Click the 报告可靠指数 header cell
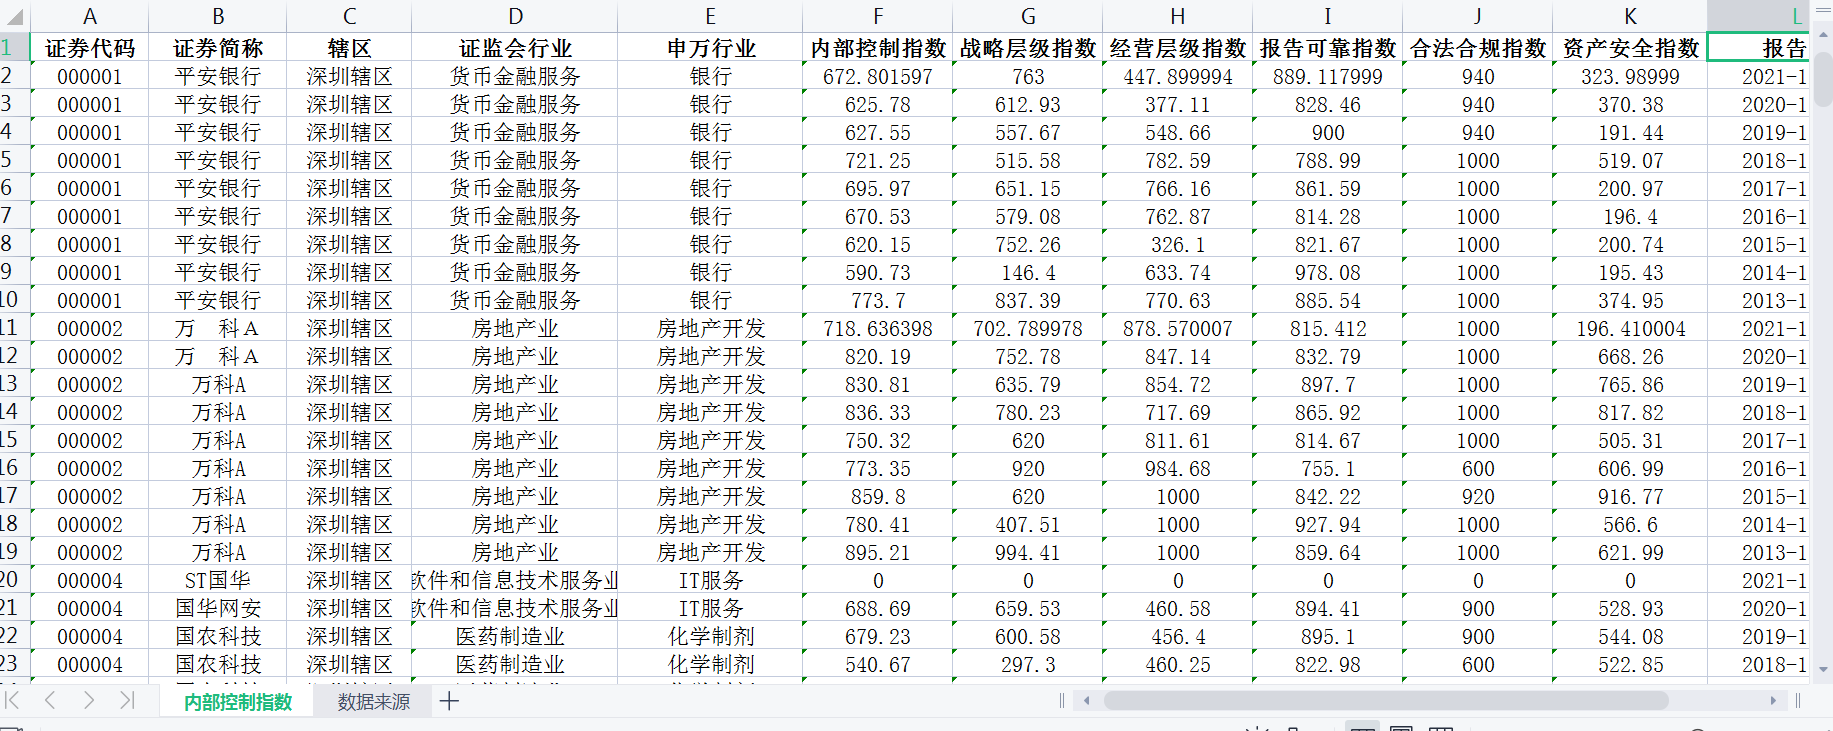This screenshot has width=1833, height=731. coord(1328,48)
